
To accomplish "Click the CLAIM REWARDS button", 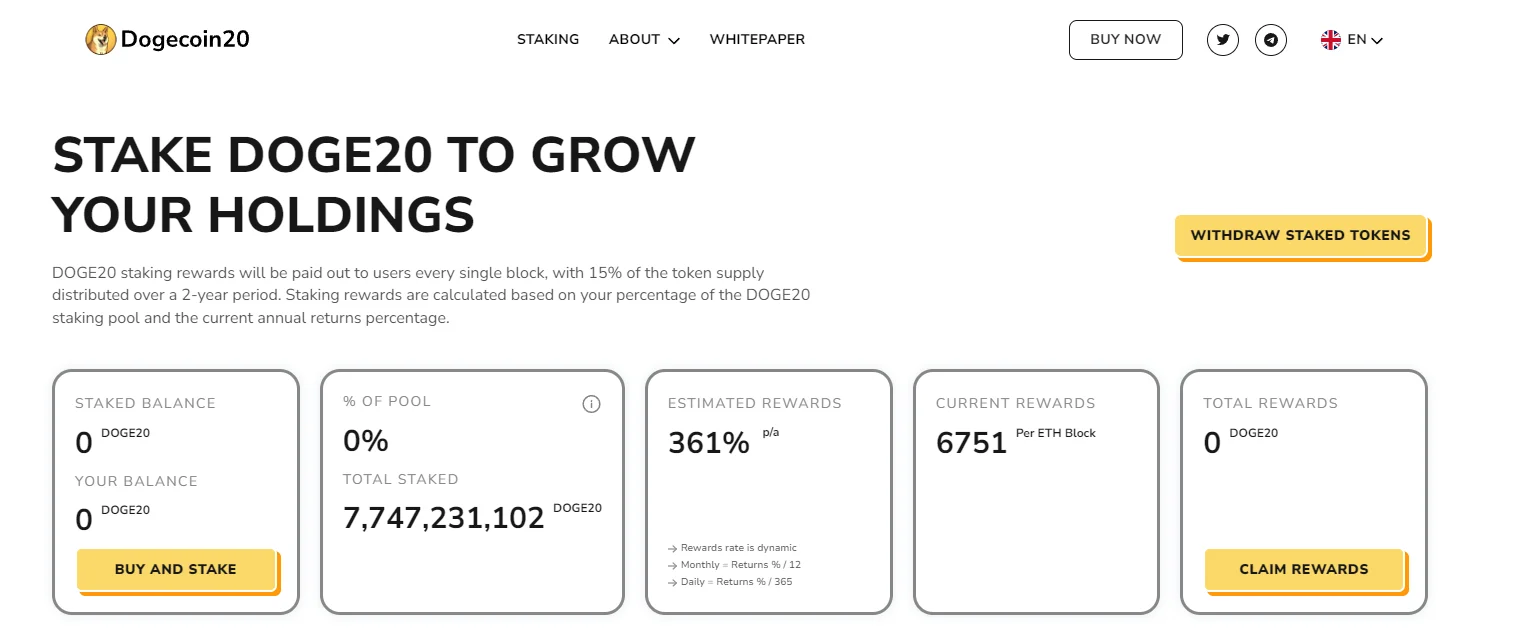I will click(x=1304, y=569).
